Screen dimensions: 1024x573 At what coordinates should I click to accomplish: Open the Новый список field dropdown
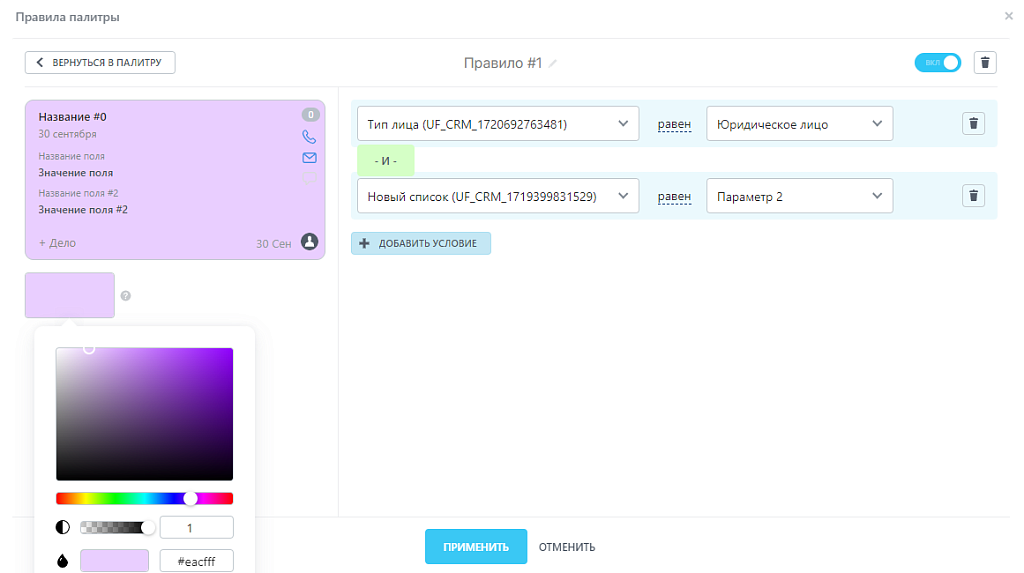(x=497, y=196)
